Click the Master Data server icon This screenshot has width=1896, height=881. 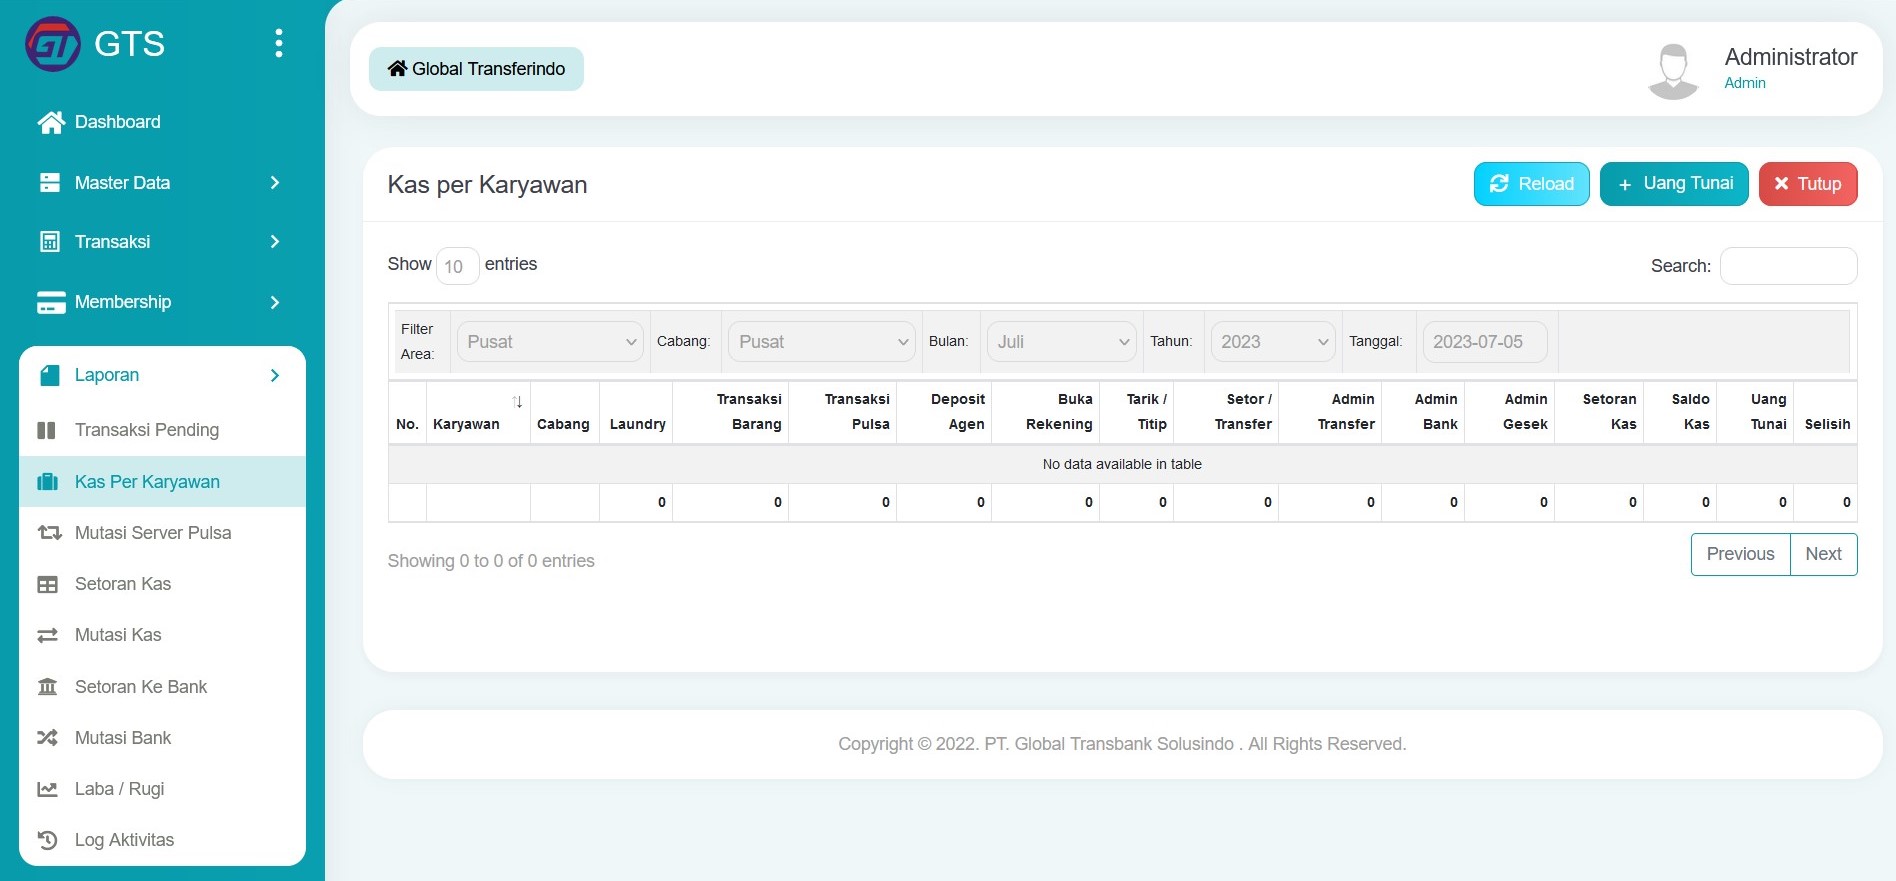(50, 183)
